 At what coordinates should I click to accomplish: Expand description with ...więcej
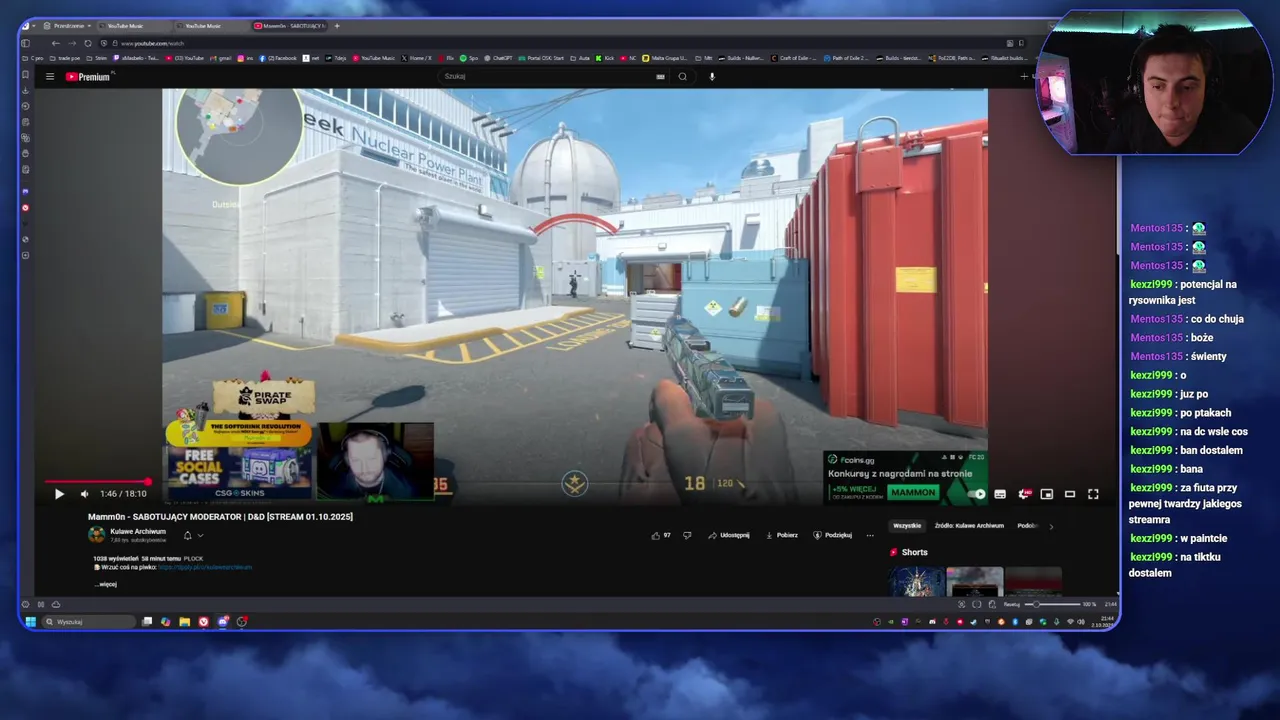pos(106,584)
